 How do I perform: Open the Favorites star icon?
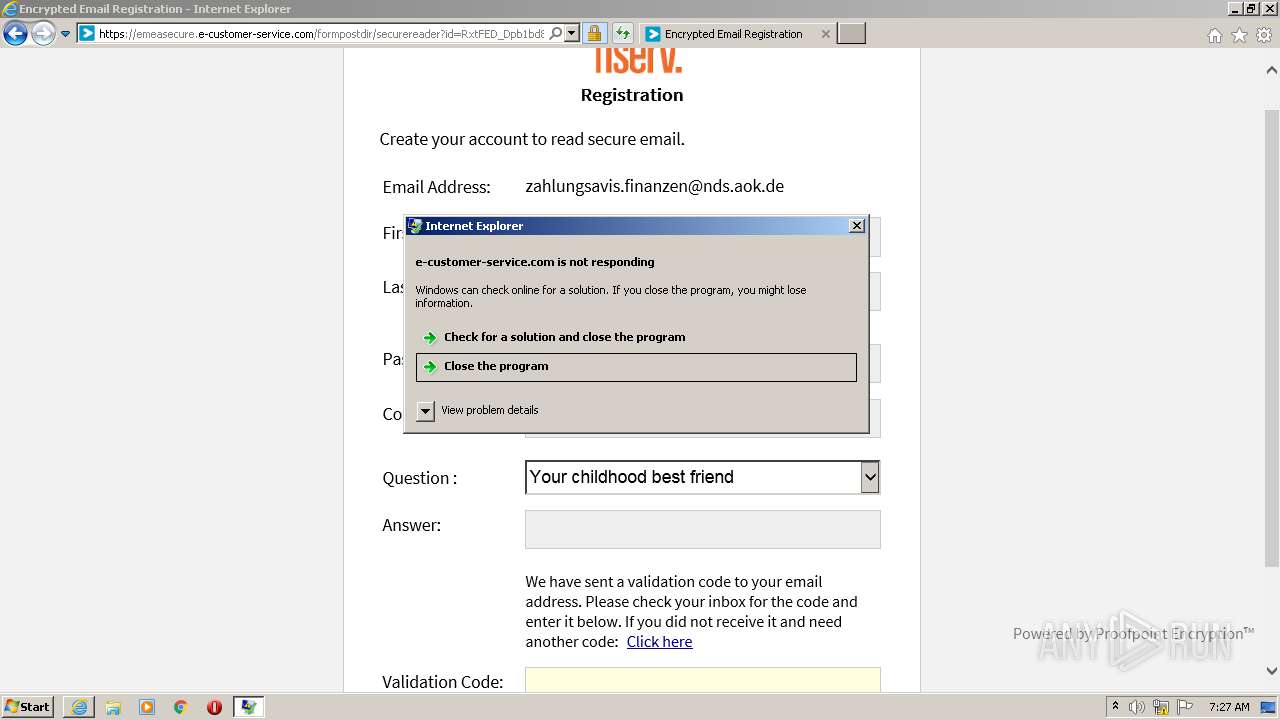(x=1239, y=35)
